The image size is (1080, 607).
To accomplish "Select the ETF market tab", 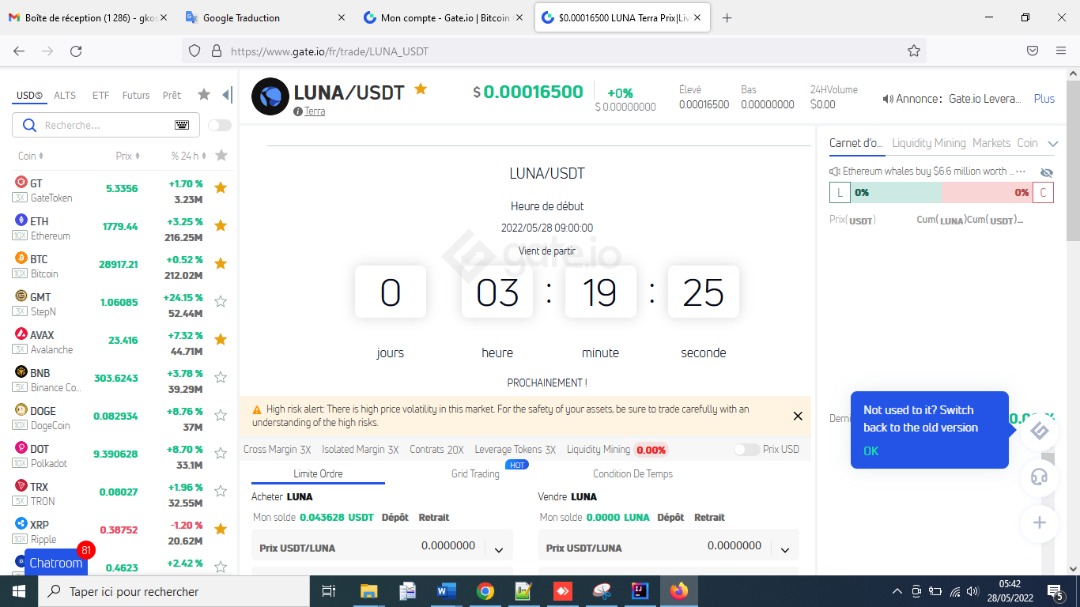I will click(x=101, y=95).
